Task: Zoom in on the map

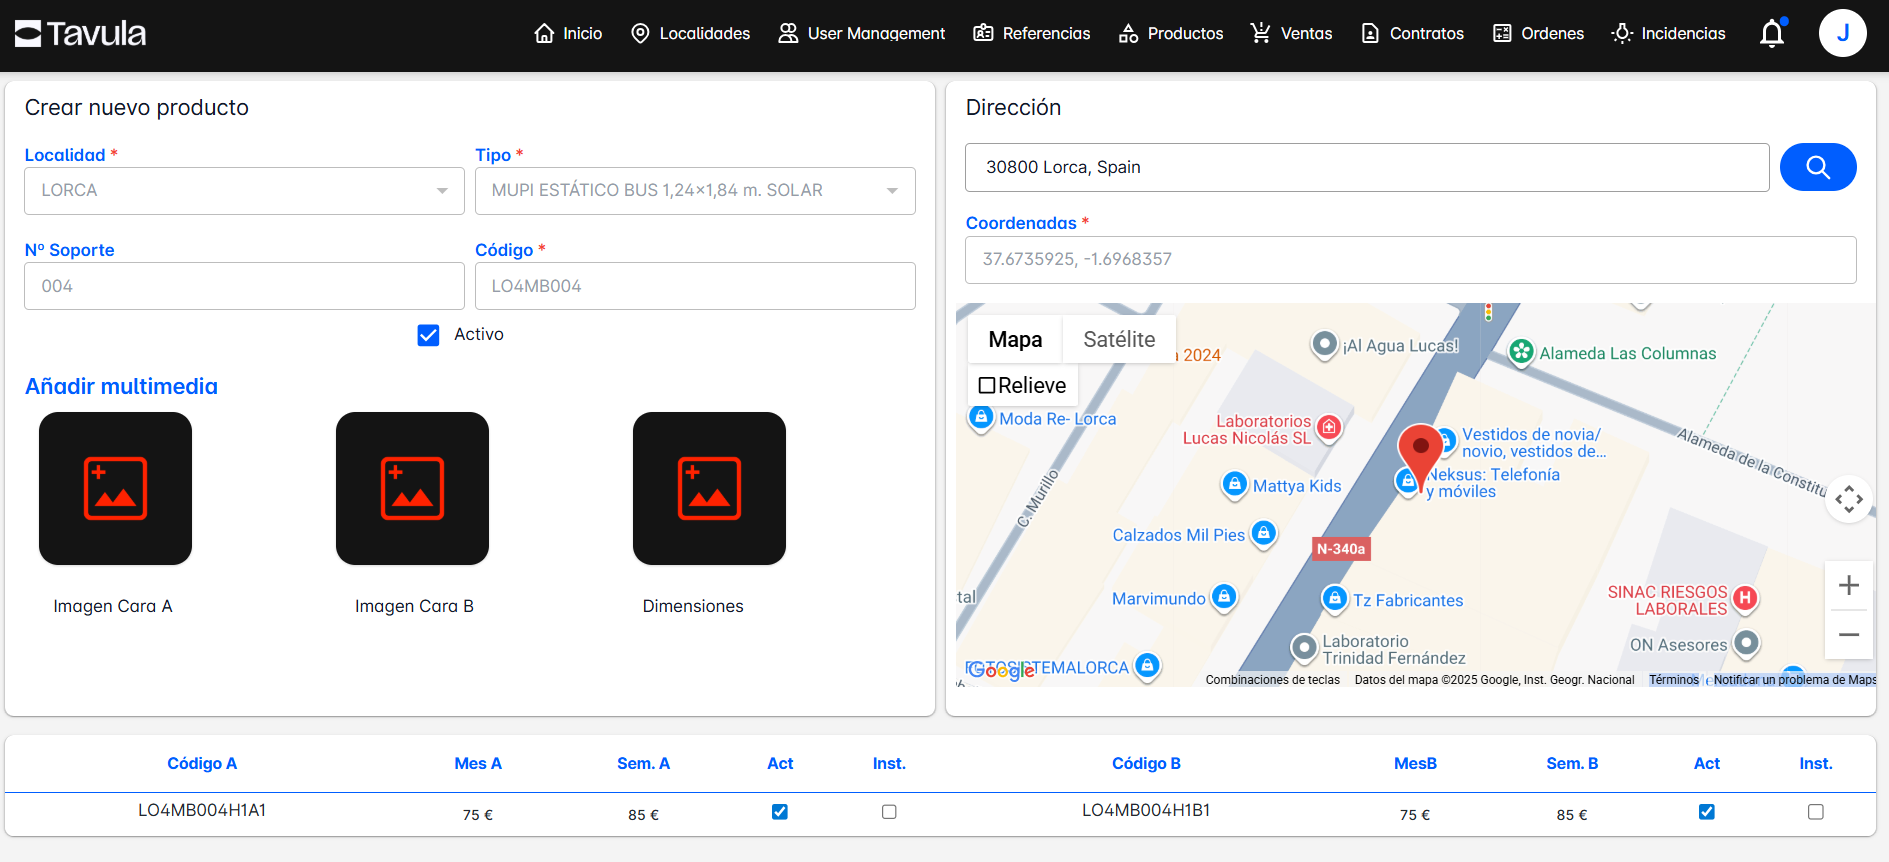Action: 1848,585
